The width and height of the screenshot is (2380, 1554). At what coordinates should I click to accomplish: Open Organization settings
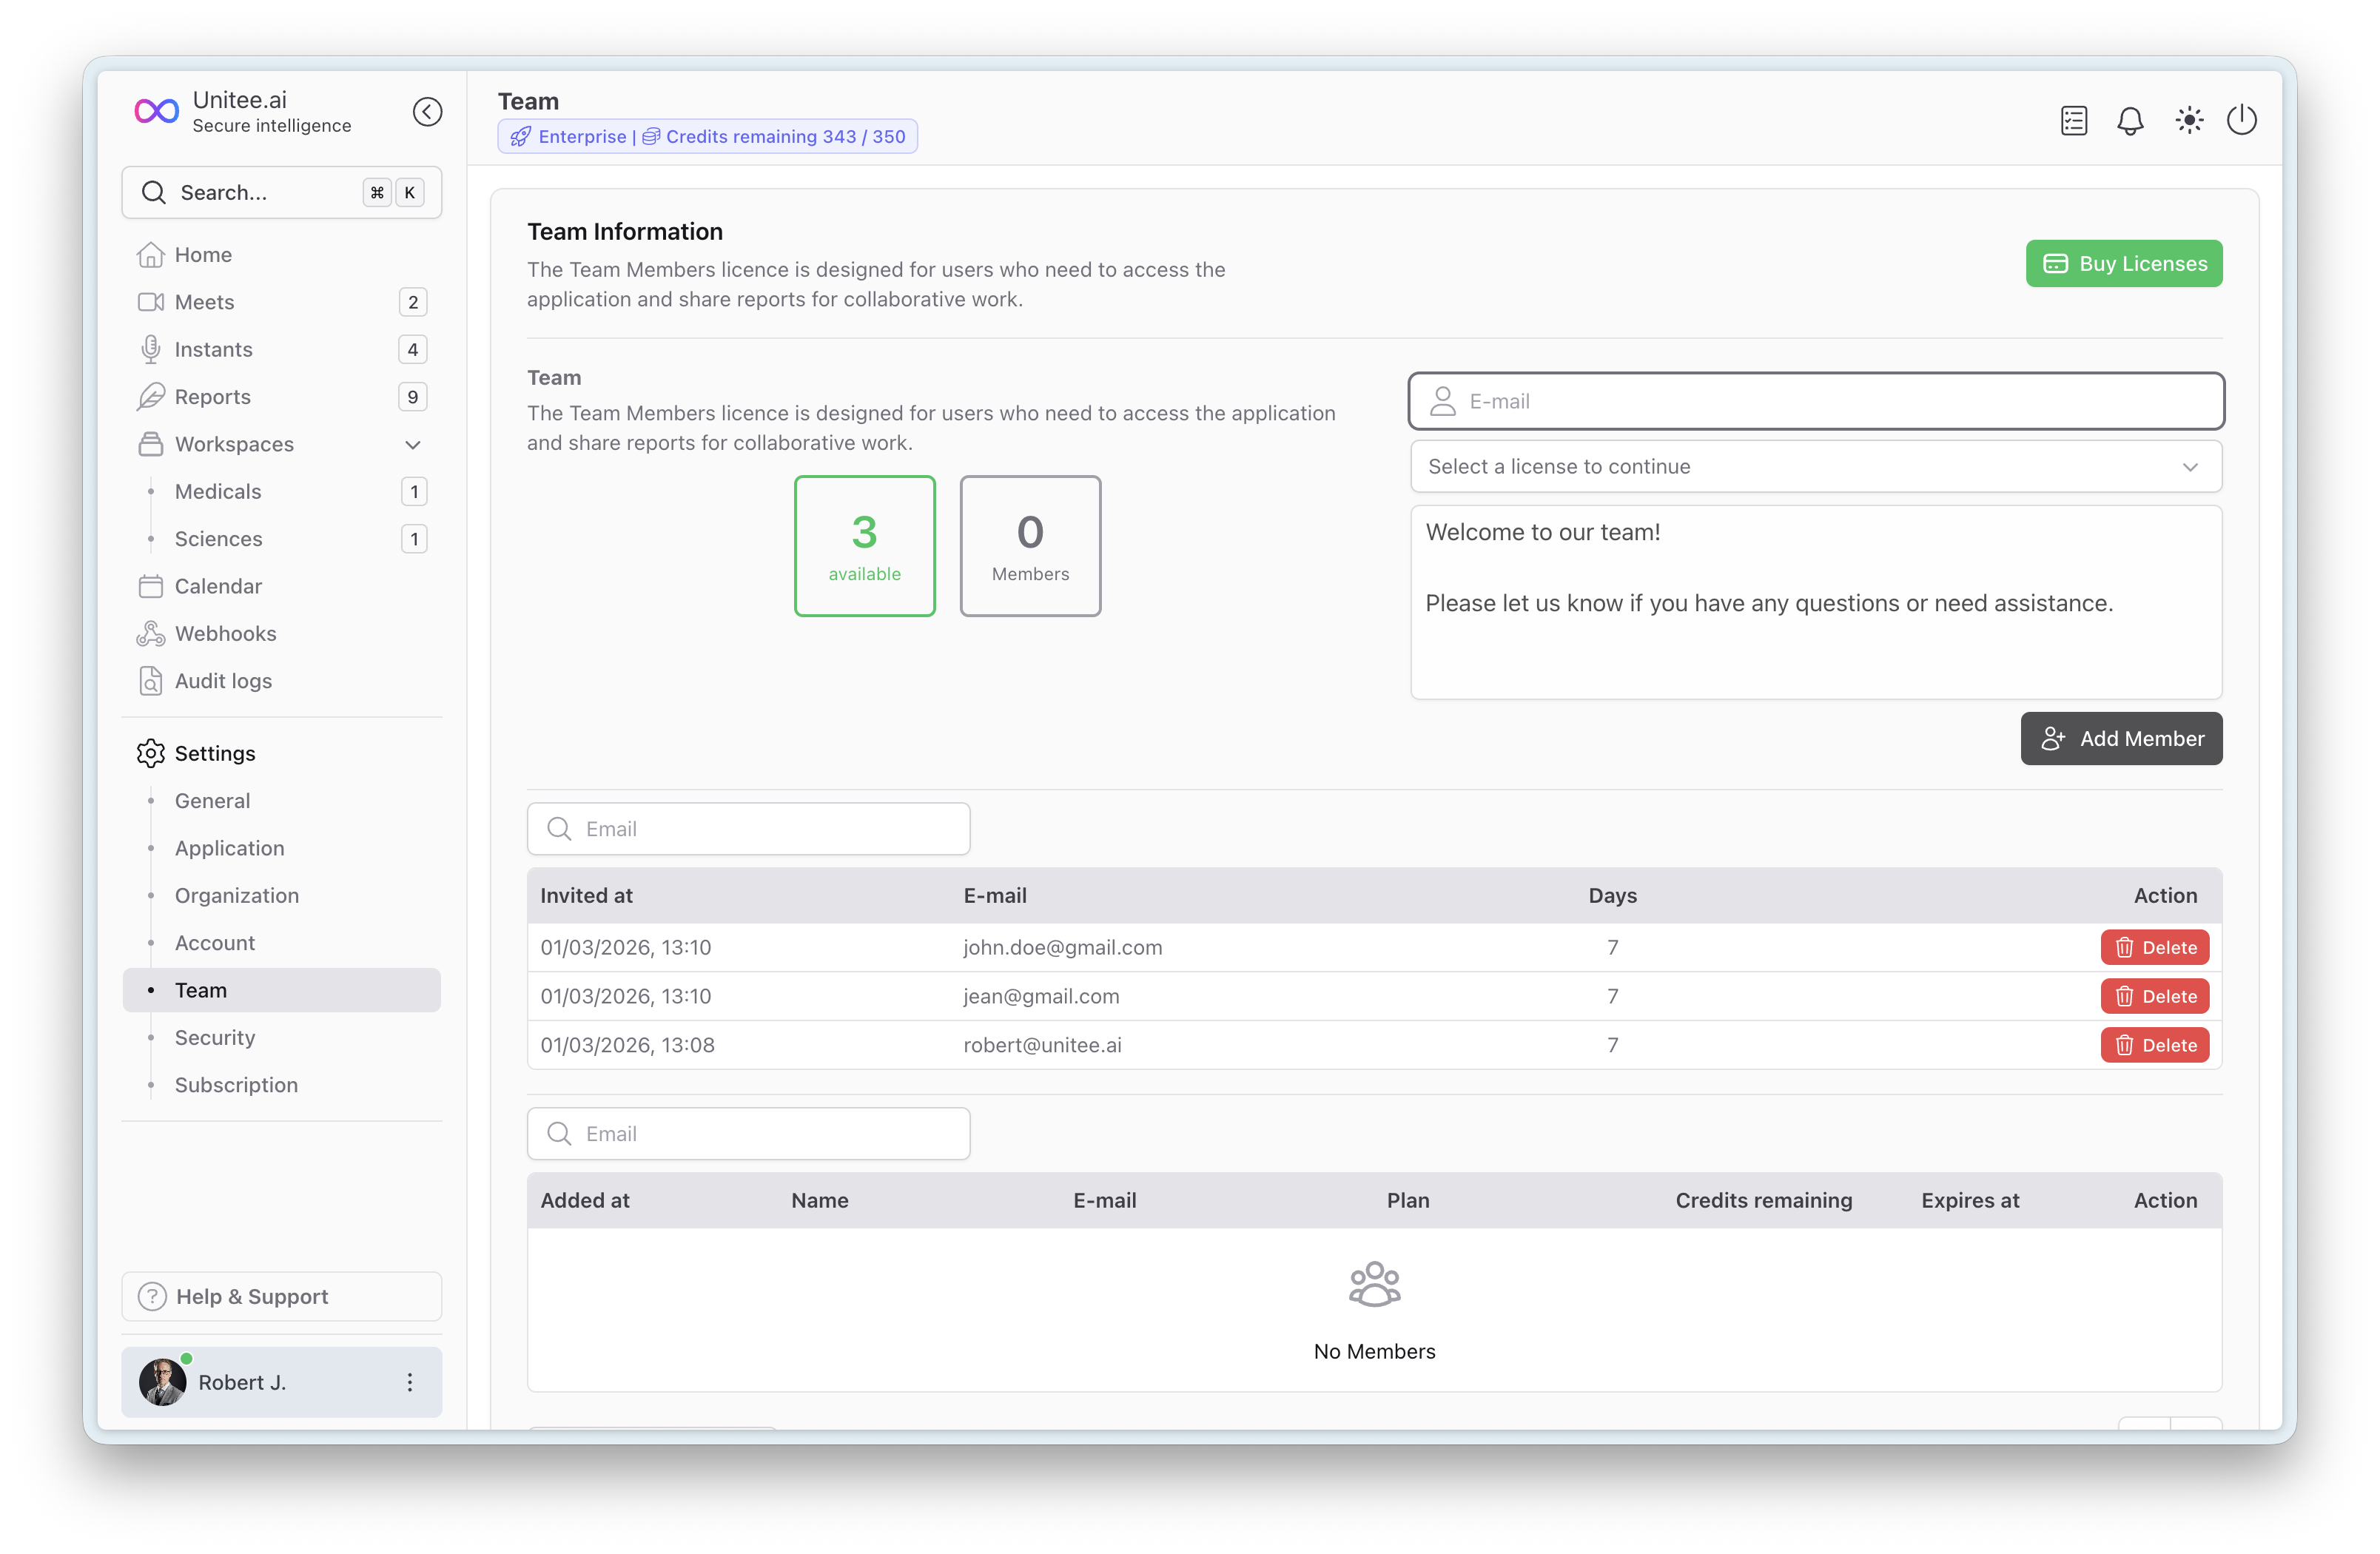[281, 895]
